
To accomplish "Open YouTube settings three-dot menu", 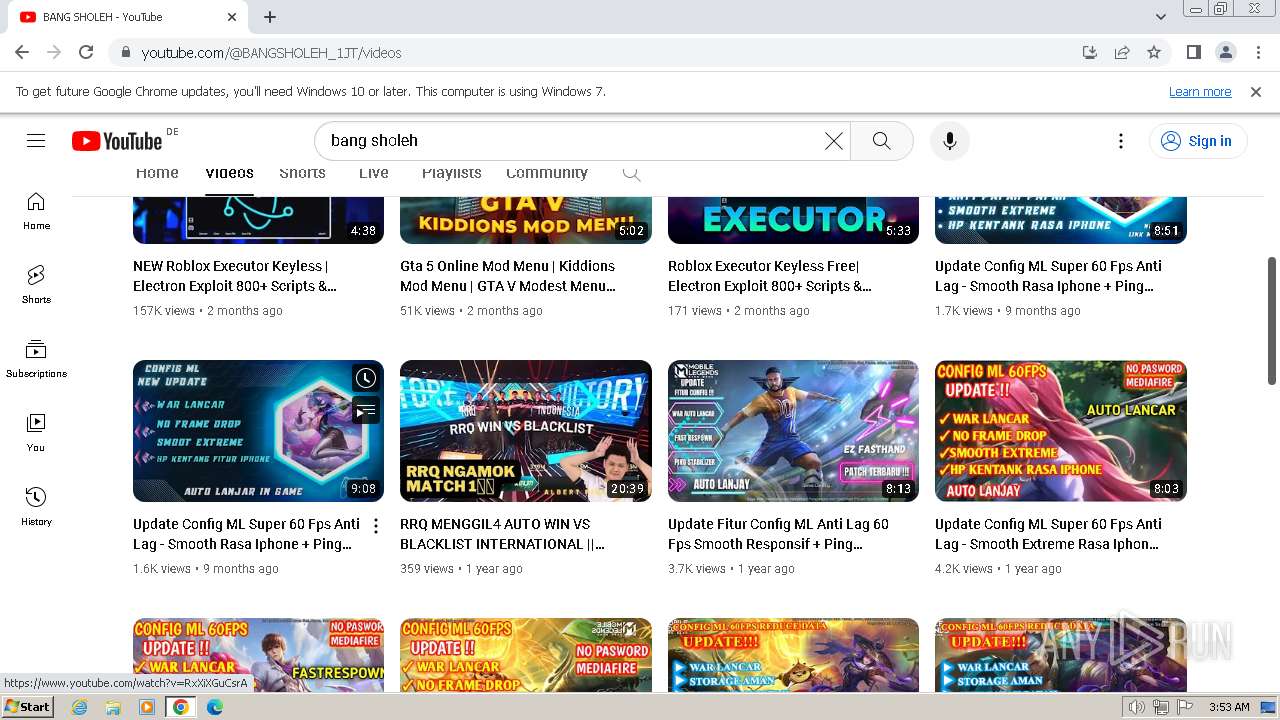I will pyautogui.click(x=1121, y=141).
